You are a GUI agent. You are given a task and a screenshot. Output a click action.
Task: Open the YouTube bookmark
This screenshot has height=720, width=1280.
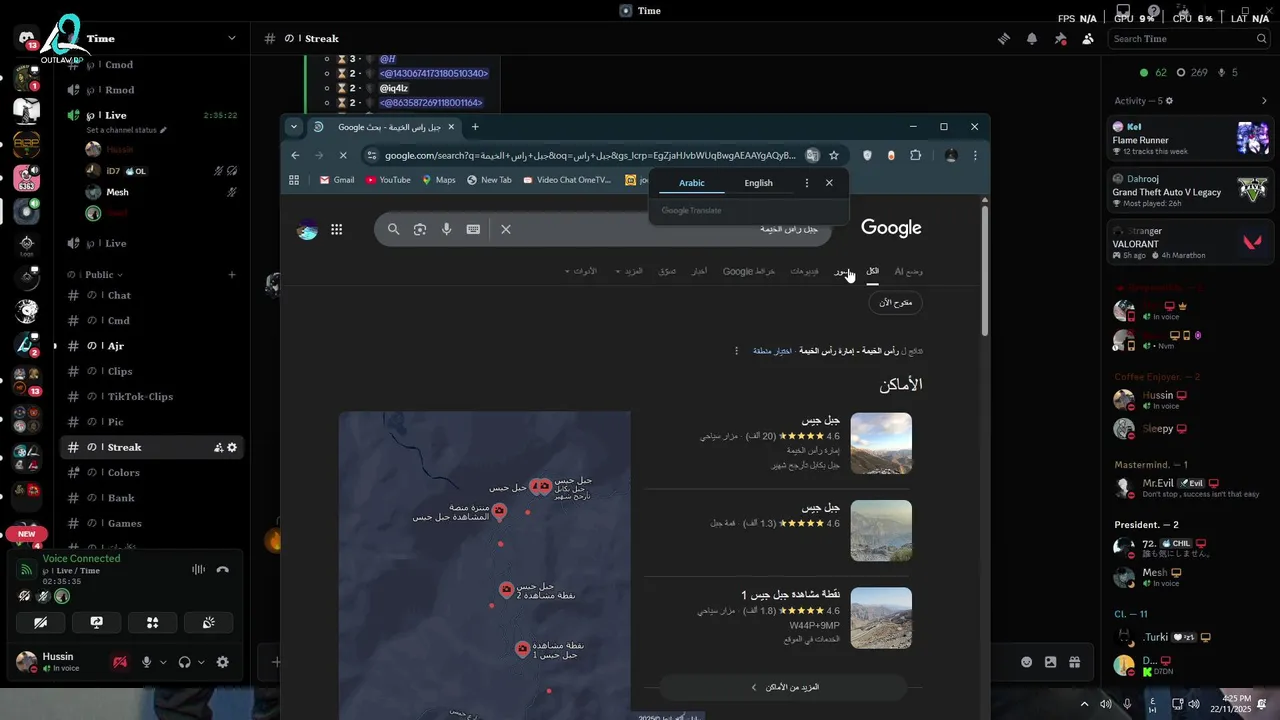pyautogui.click(x=388, y=180)
